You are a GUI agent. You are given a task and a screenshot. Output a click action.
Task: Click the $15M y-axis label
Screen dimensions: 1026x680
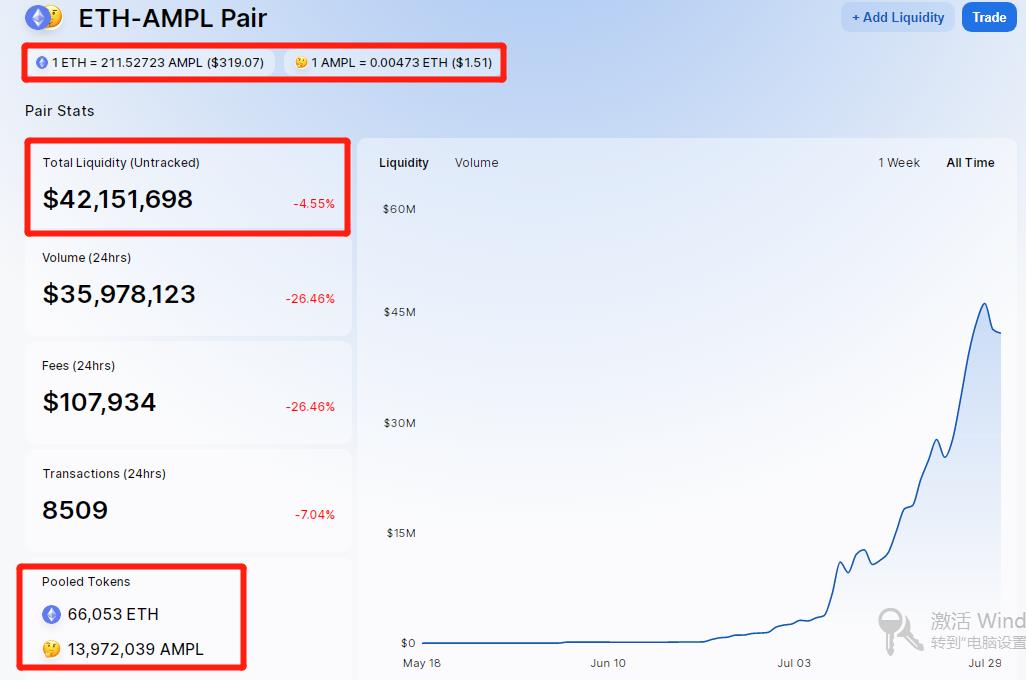point(401,533)
